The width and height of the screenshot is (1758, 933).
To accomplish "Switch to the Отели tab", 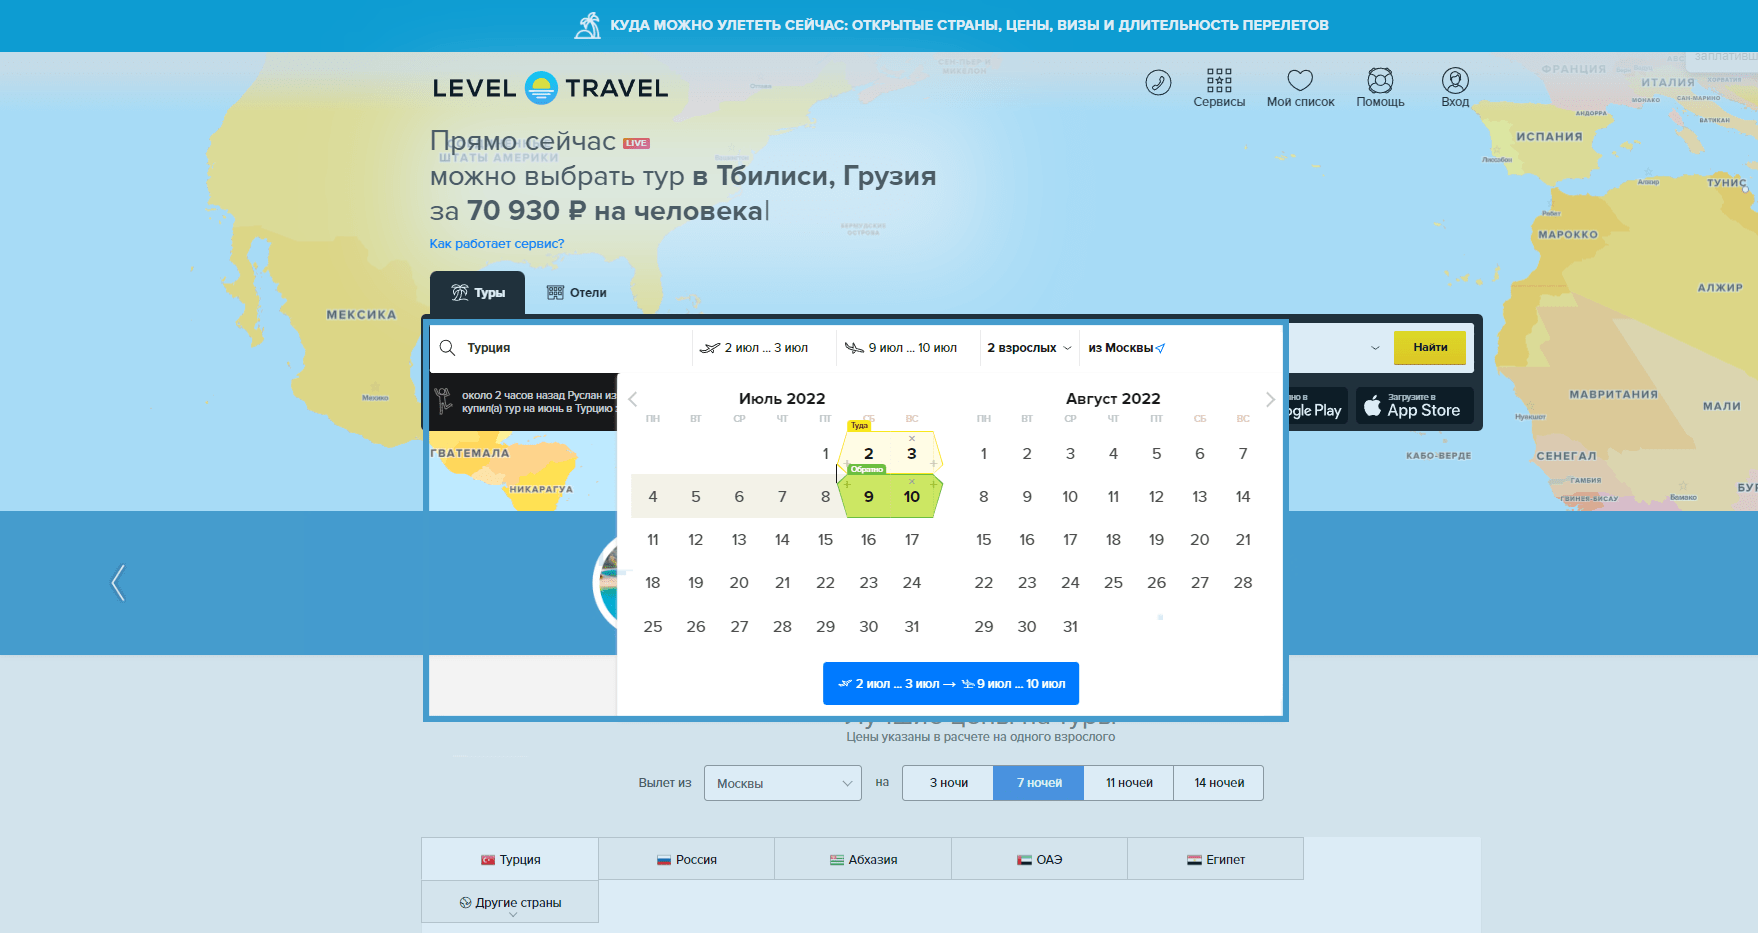I will click(x=577, y=293).
